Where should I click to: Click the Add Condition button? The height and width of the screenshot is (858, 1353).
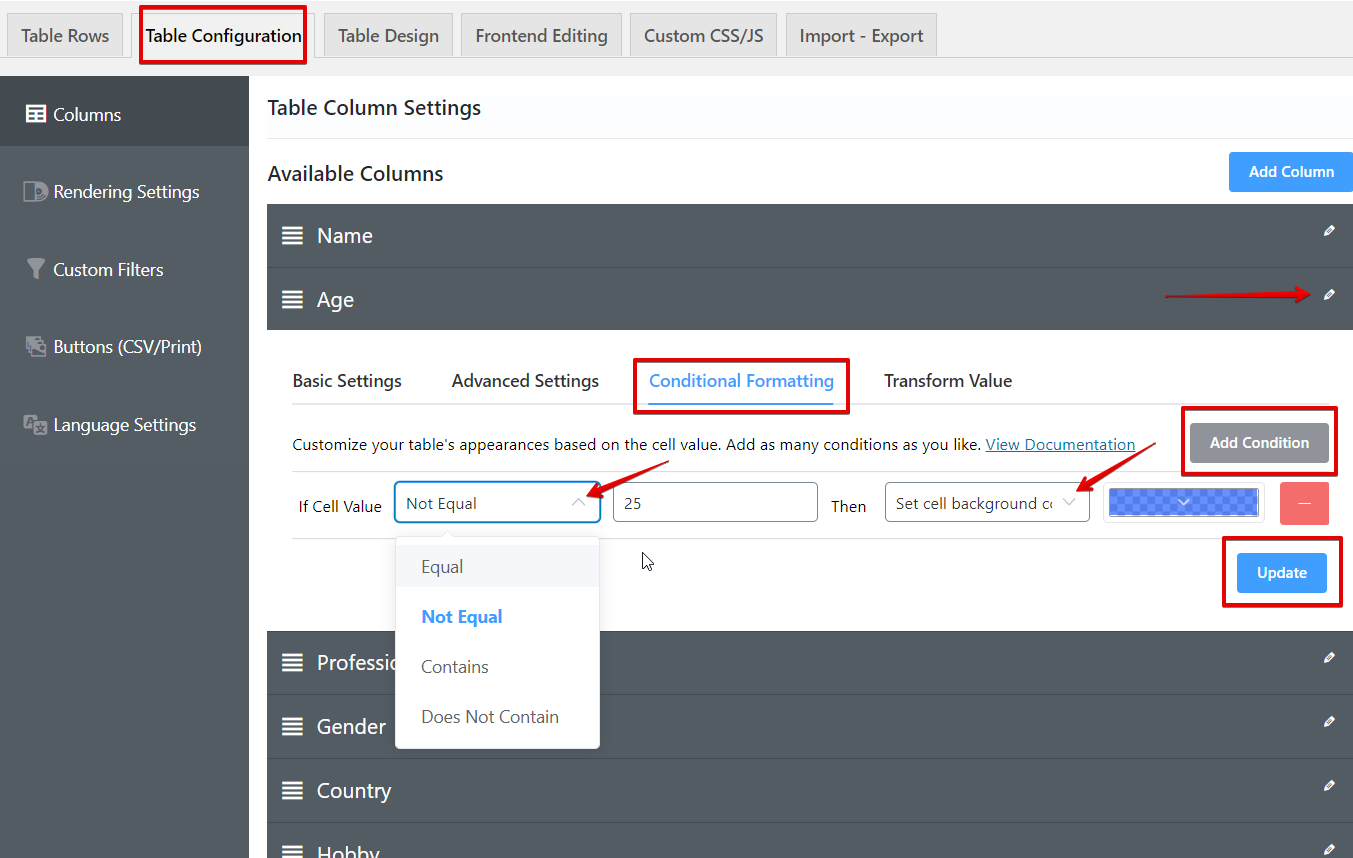point(1259,443)
